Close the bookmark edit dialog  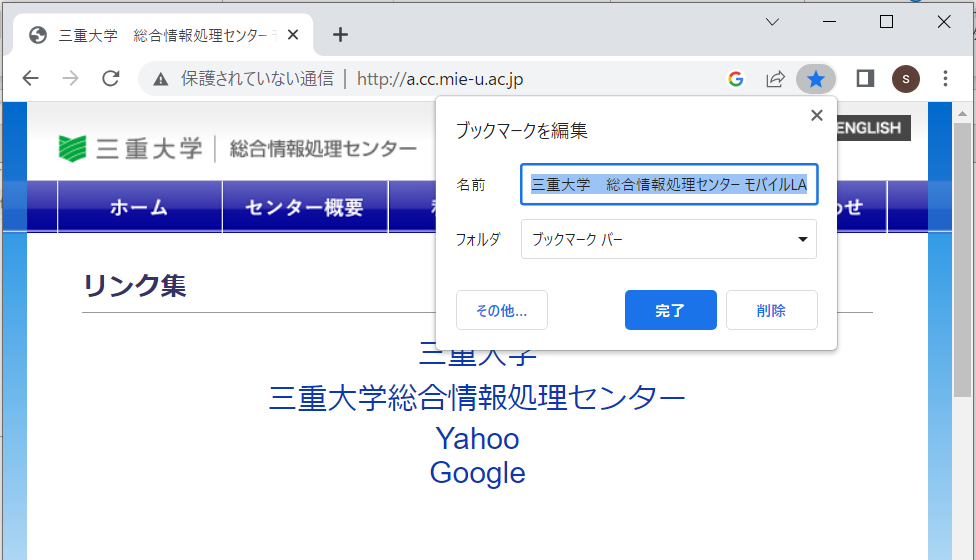[x=817, y=115]
